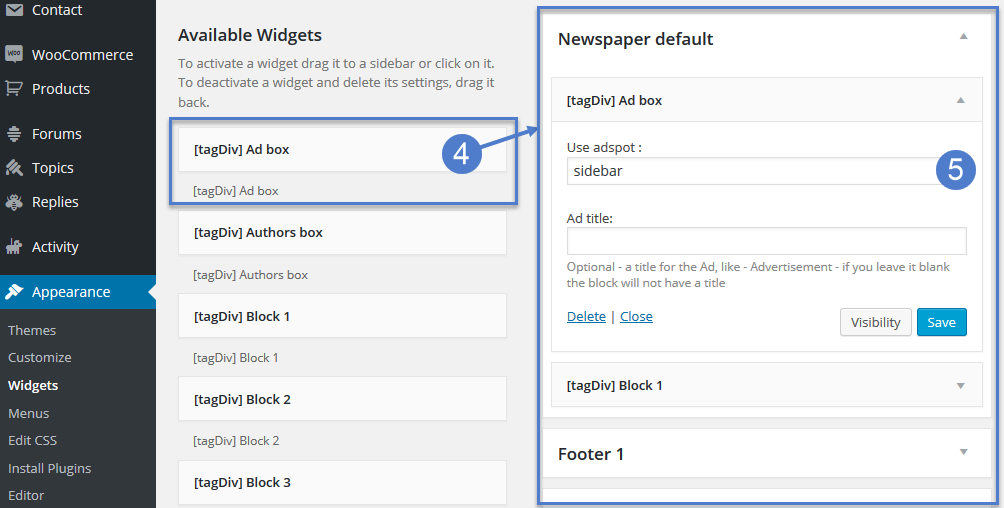This screenshot has width=1004, height=508.
Task: Click the Forums icon in sidebar
Action: click(x=14, y=133)
